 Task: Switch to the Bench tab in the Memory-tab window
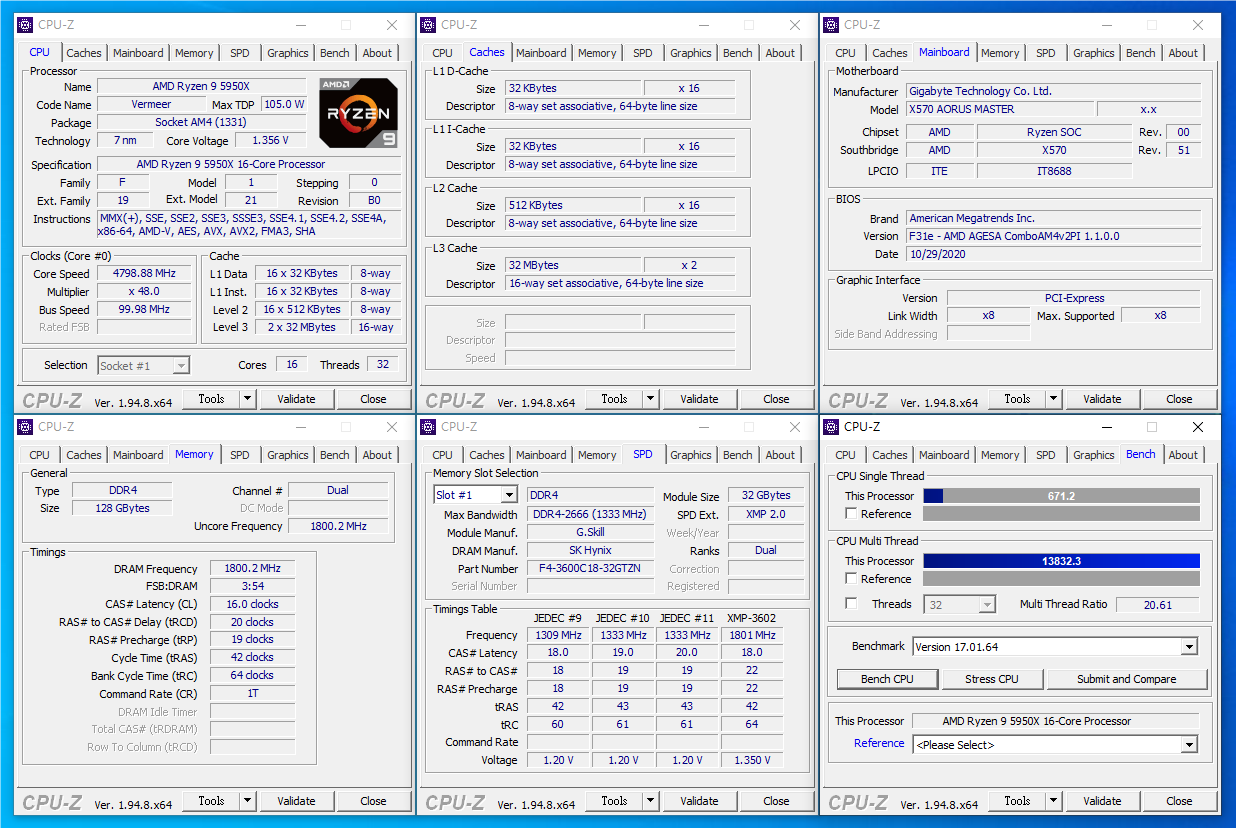[335, 455]
